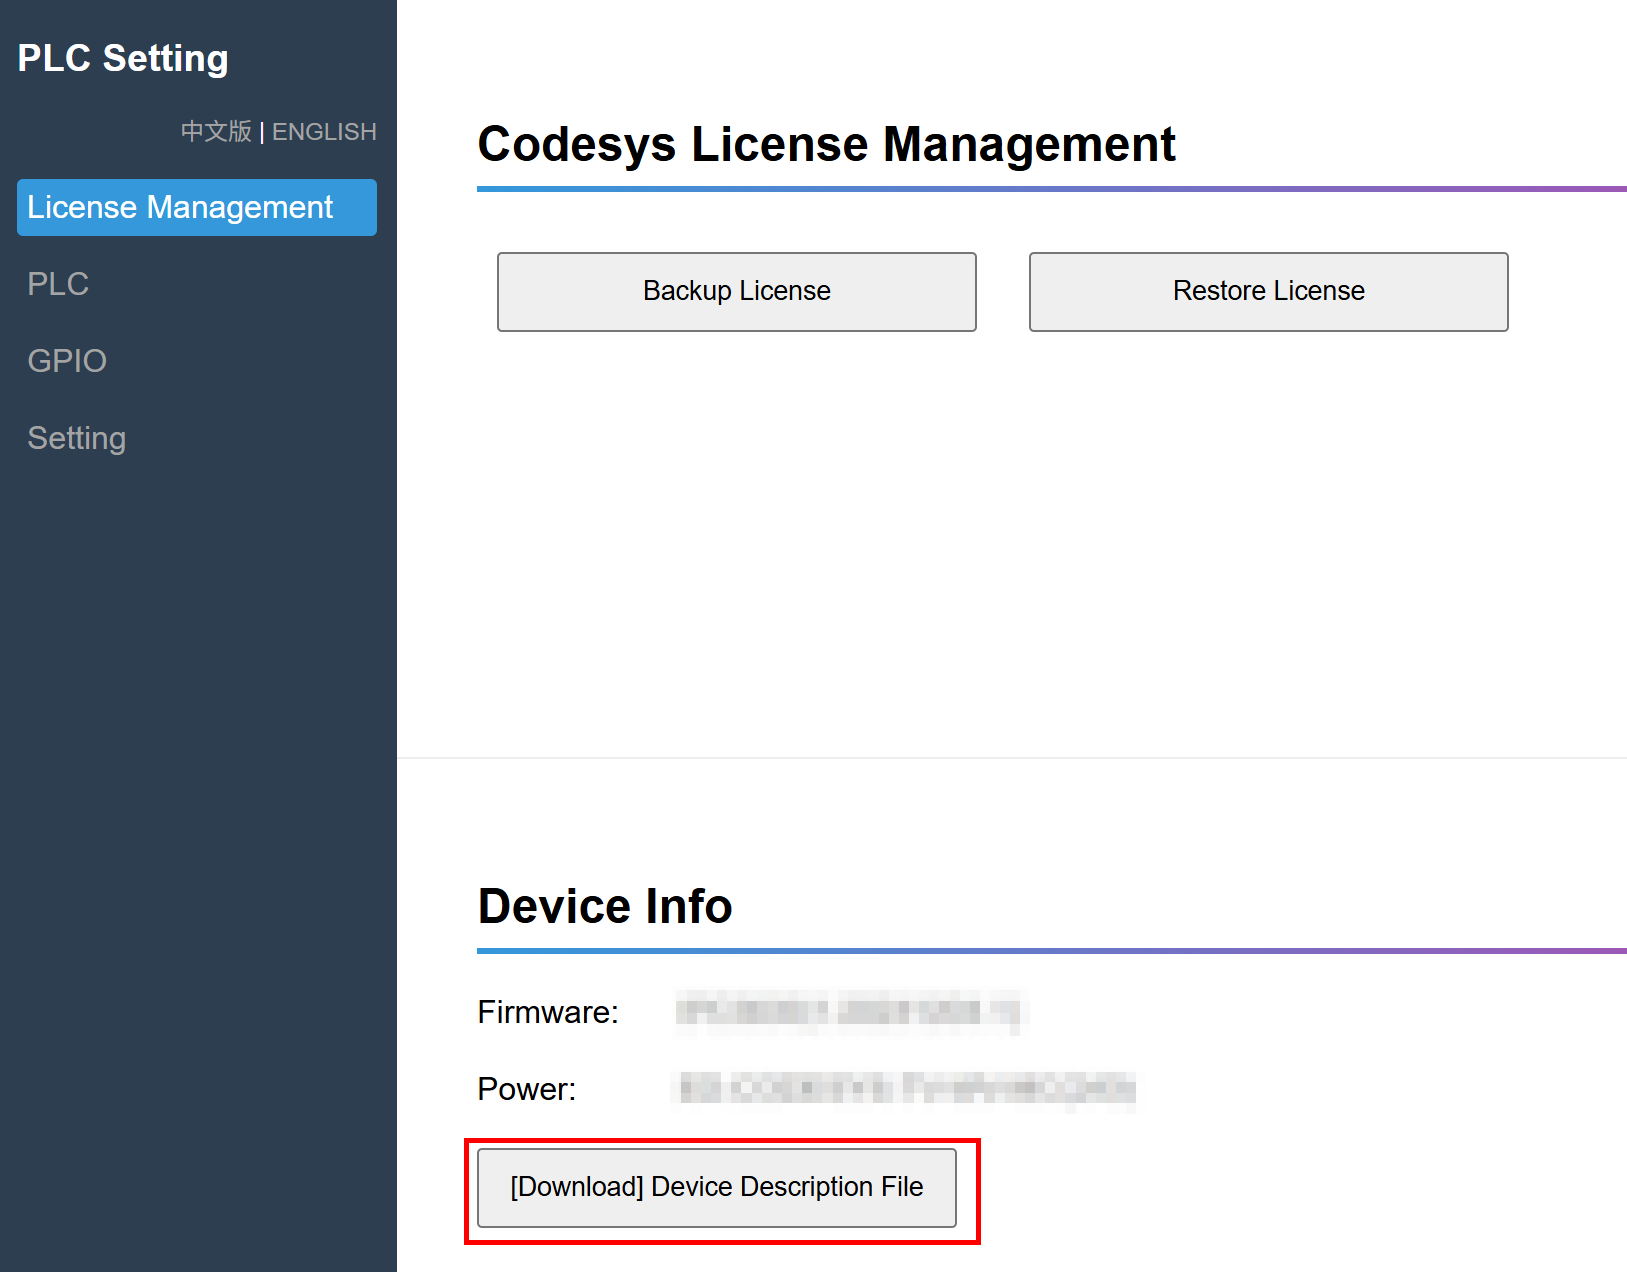Click the Power label

(x=527, y=1089)
